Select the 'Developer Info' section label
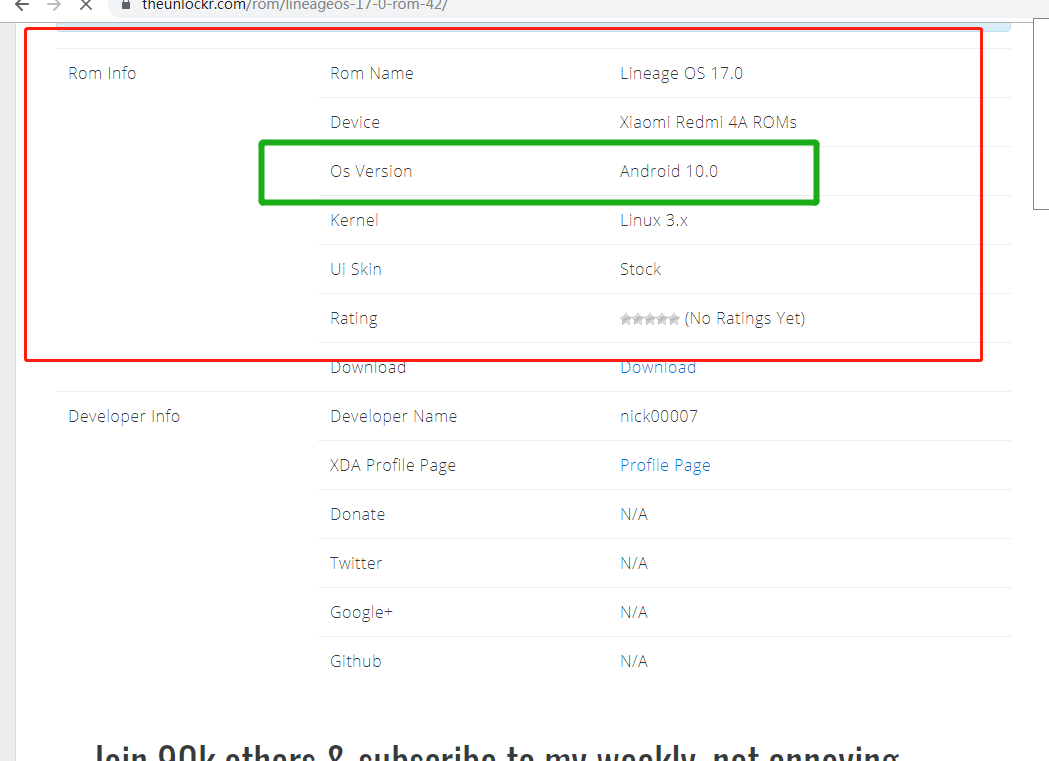1049x761 pixels. click(x=124, y=416)
